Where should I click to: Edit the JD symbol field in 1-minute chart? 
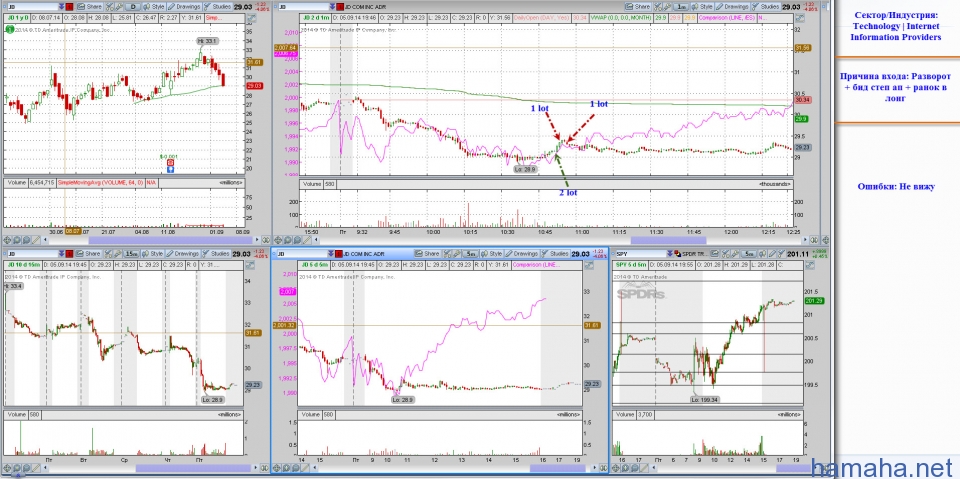(303, 6)
